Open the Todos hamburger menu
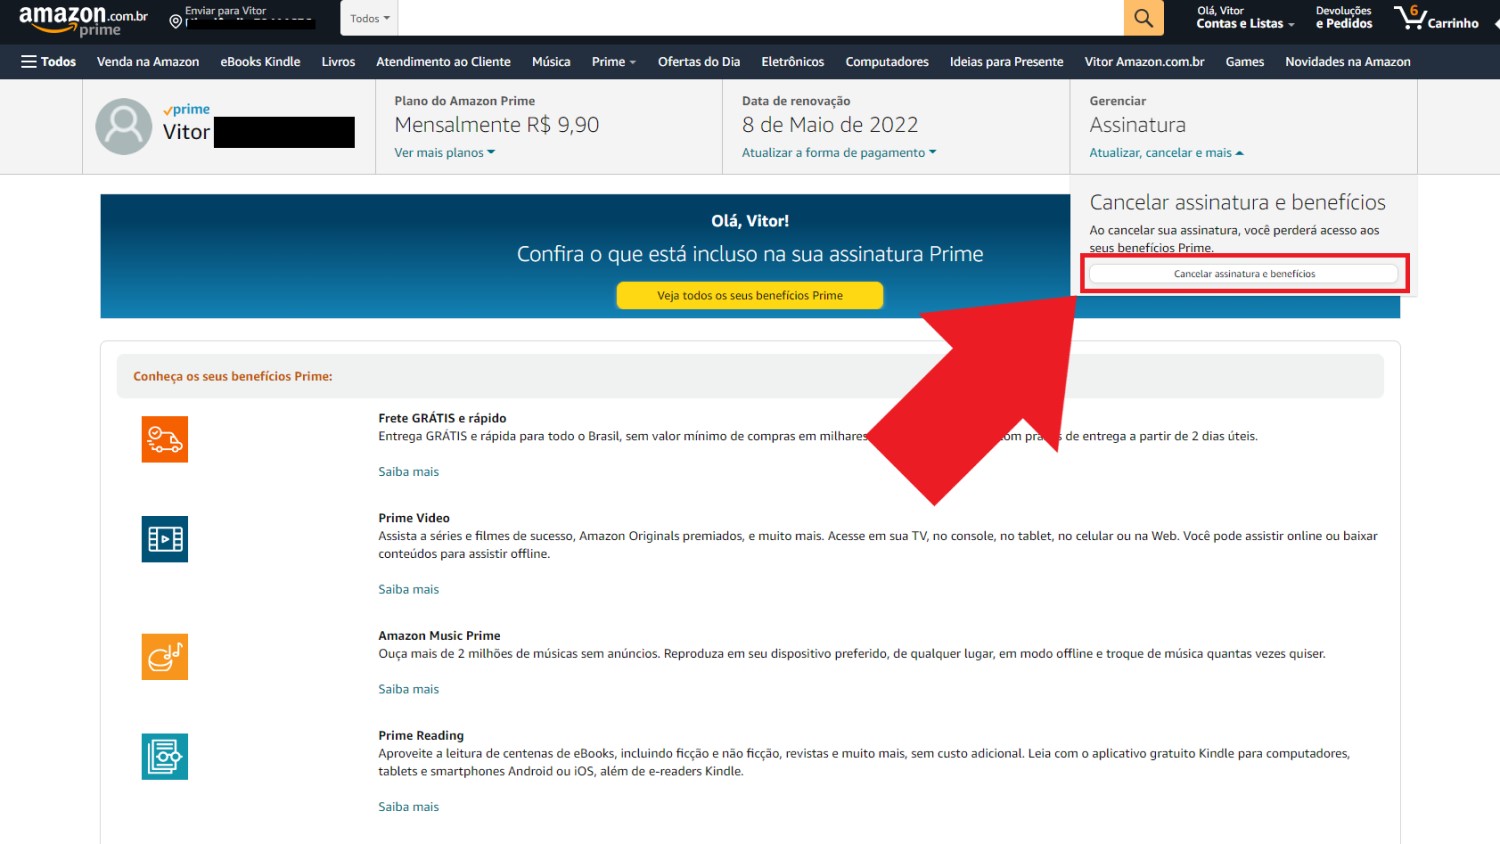 [x=48, y=61]
